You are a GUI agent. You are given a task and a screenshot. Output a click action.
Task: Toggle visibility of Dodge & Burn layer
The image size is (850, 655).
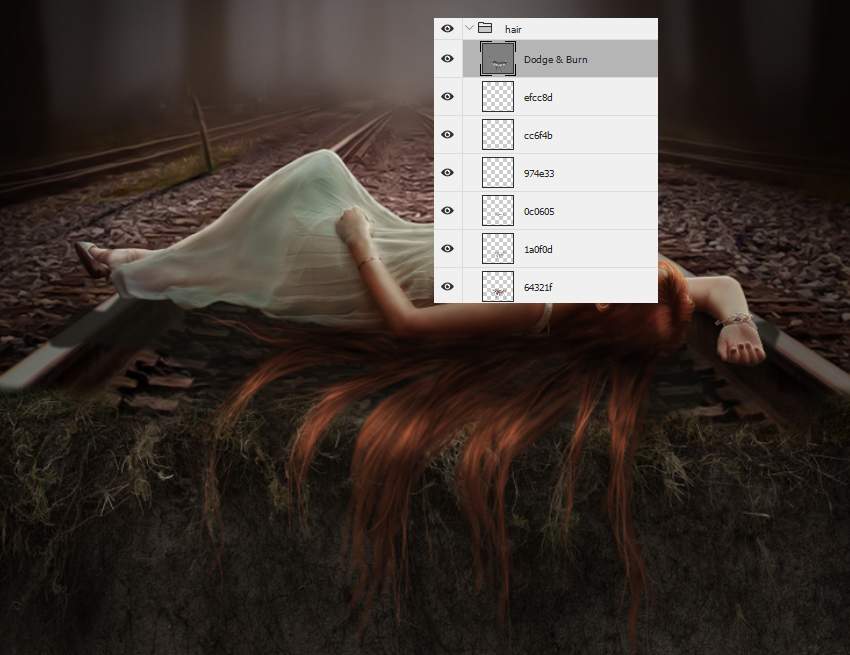pos(447,59)
